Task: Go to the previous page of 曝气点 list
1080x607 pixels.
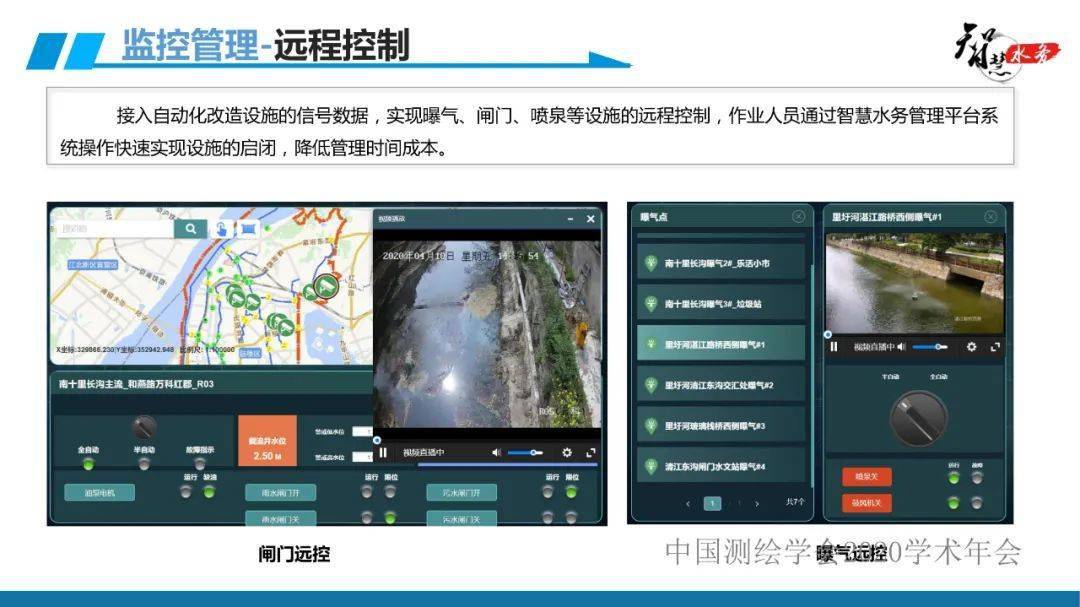Action: [x=688, y=504]
